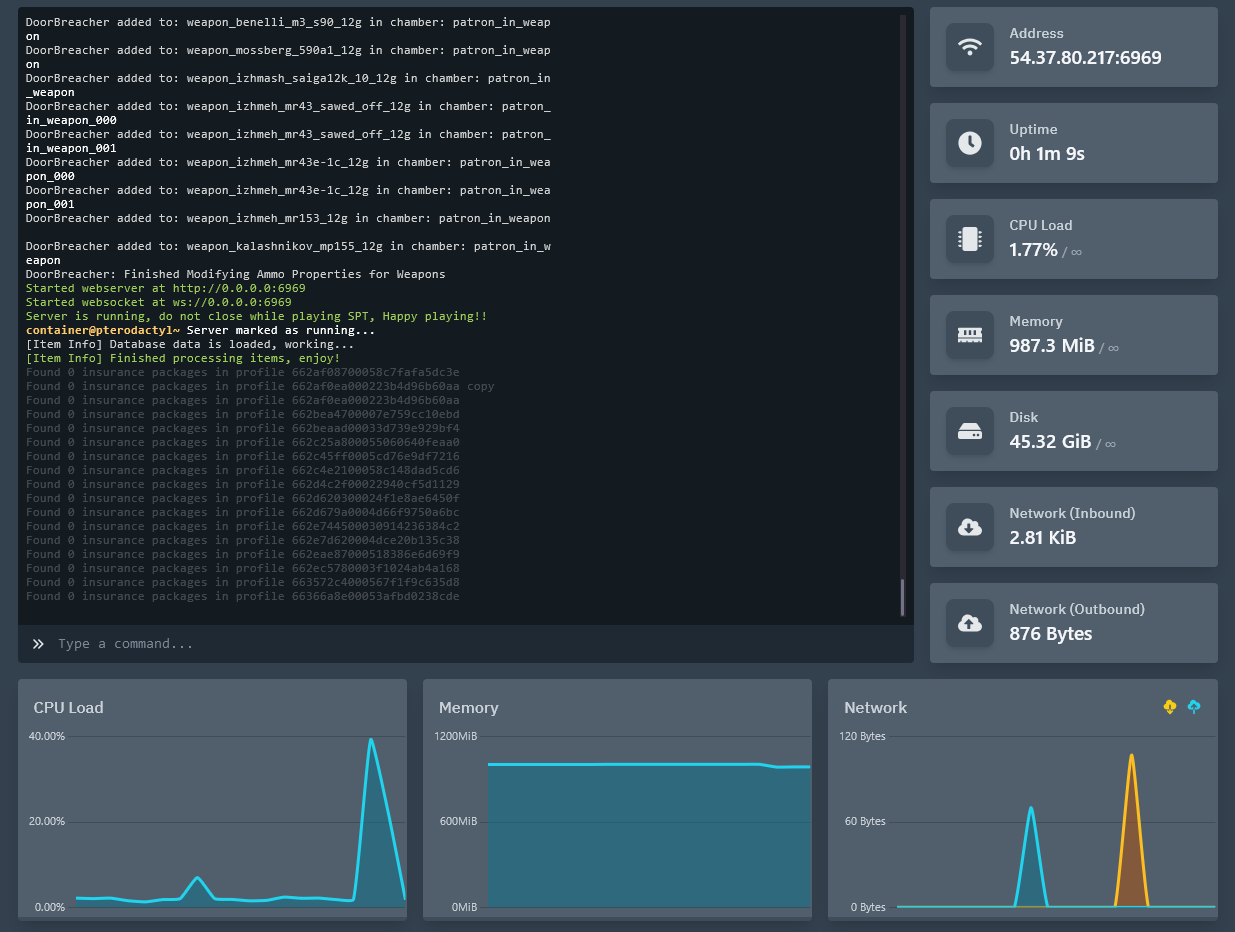Click the insurance line for profile 662bea4700007e759cc10ebd
Image resolution: width=1235 pixels, height=932 pixels.
[242, 414]
